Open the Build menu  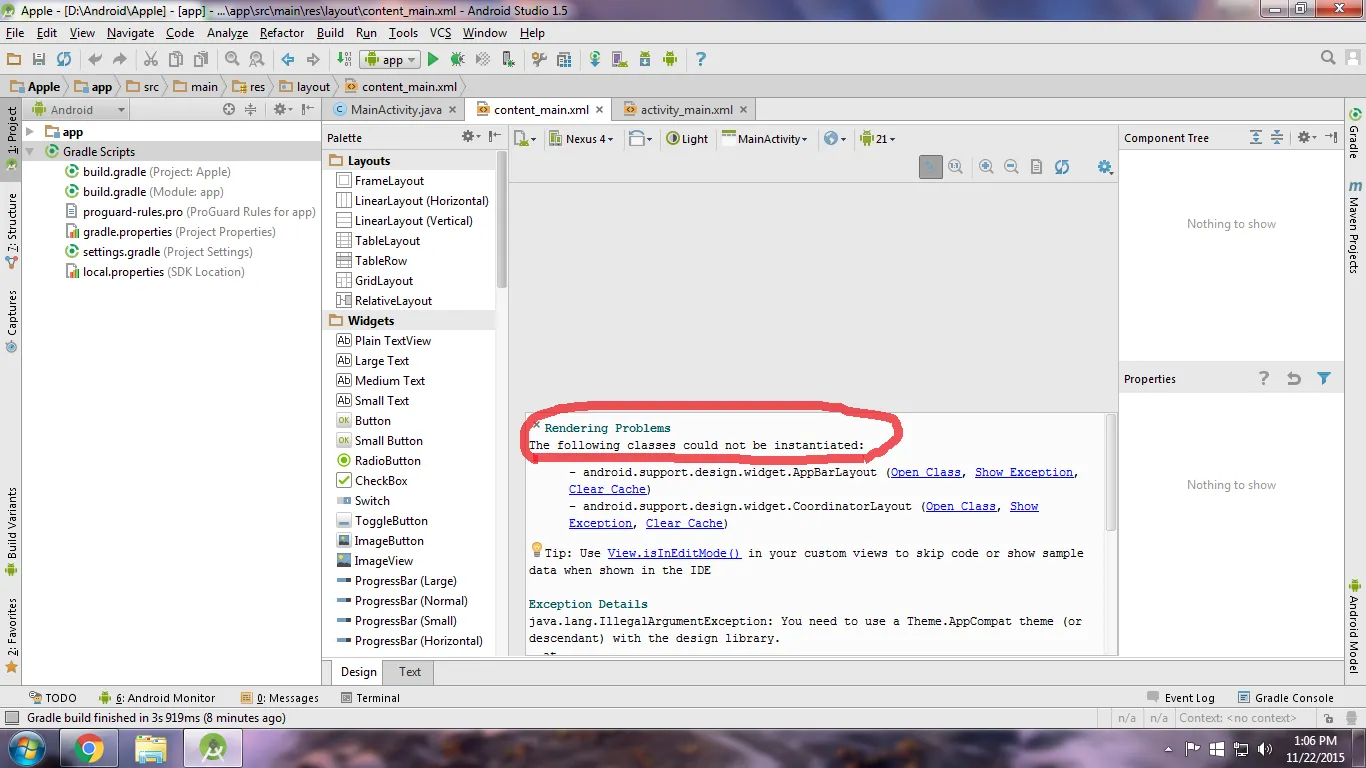coord(330,33)
